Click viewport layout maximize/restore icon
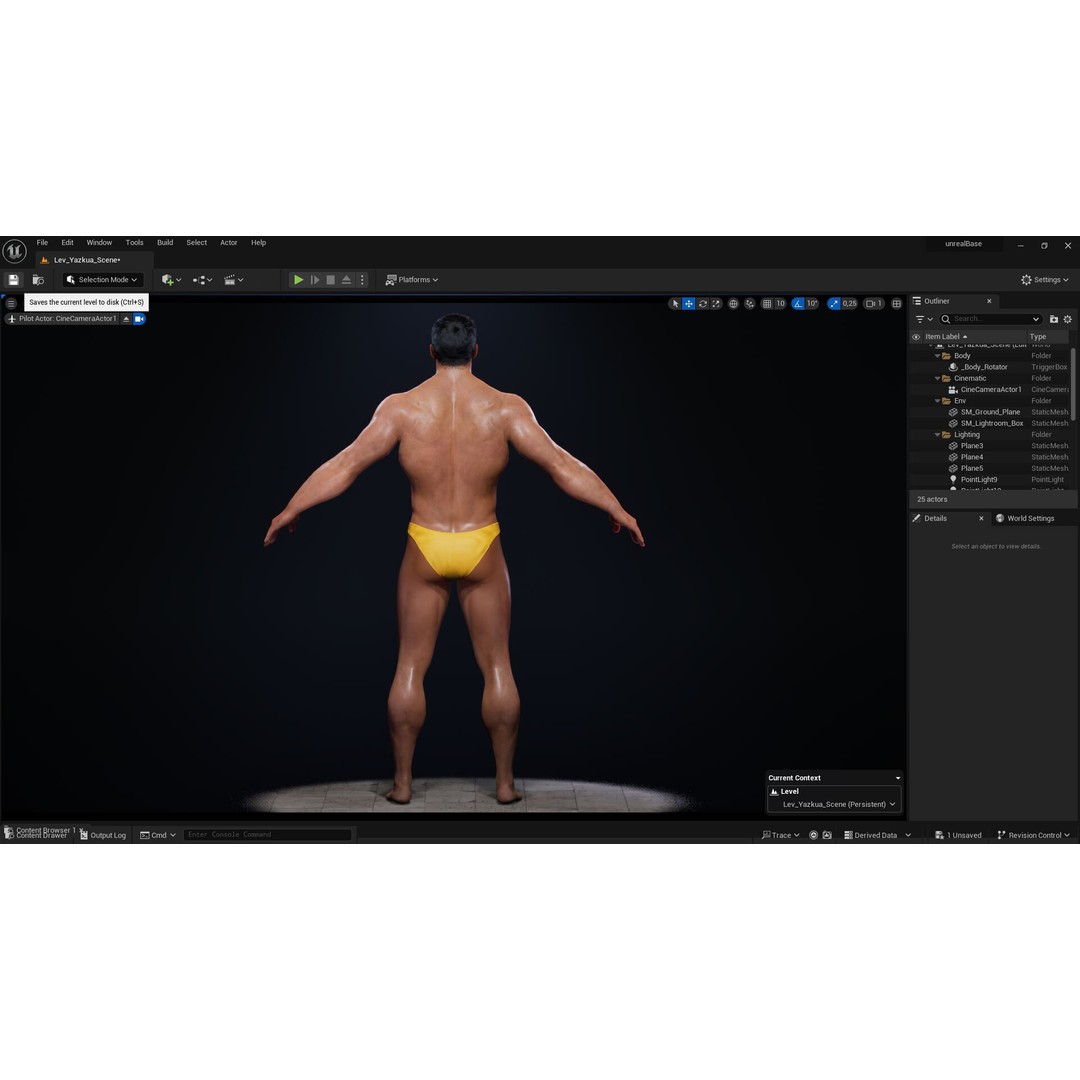Image resolution: width=1080 pixels, height=1080 pixels. pyautogui.click(x=897, y=304)
